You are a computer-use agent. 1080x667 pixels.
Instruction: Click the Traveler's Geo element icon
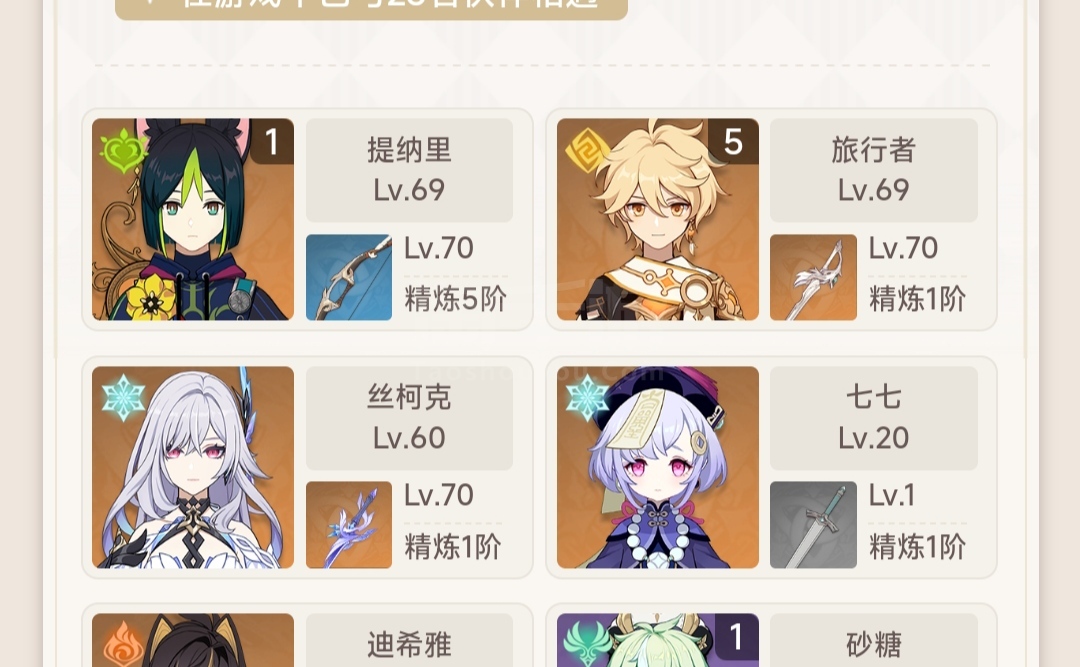588,150
